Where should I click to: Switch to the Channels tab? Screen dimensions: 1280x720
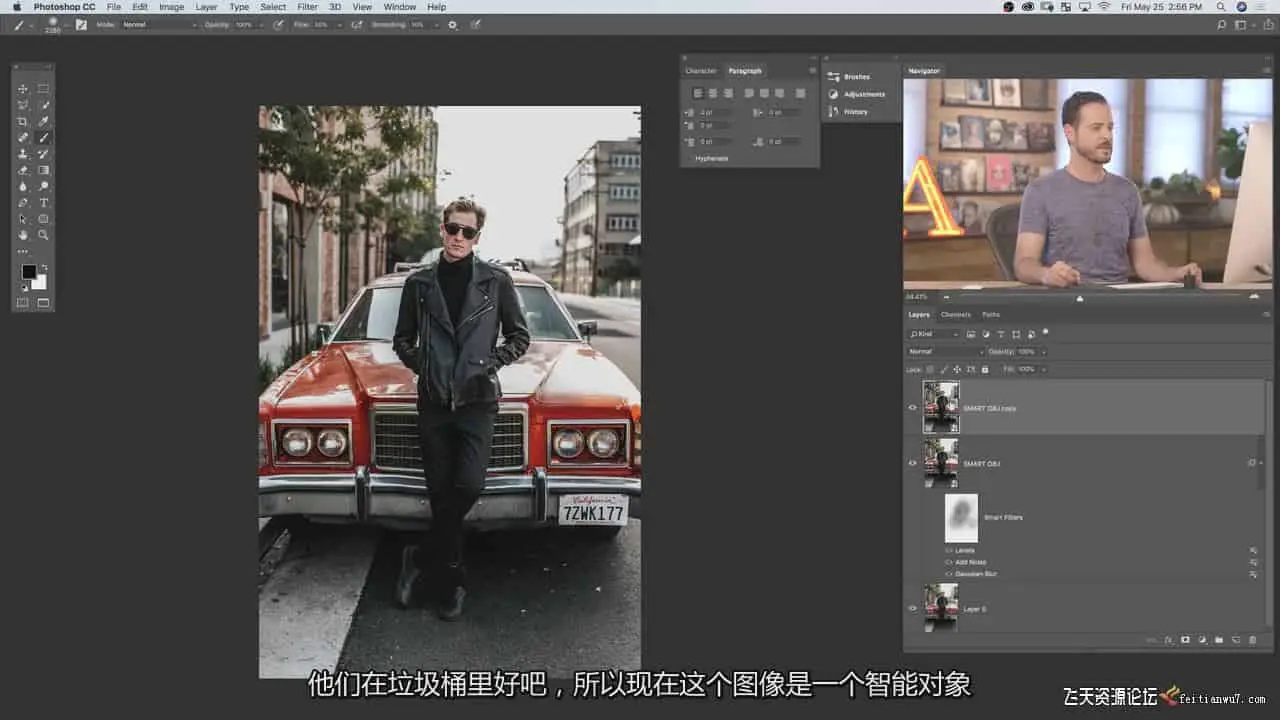coord(955,315)
